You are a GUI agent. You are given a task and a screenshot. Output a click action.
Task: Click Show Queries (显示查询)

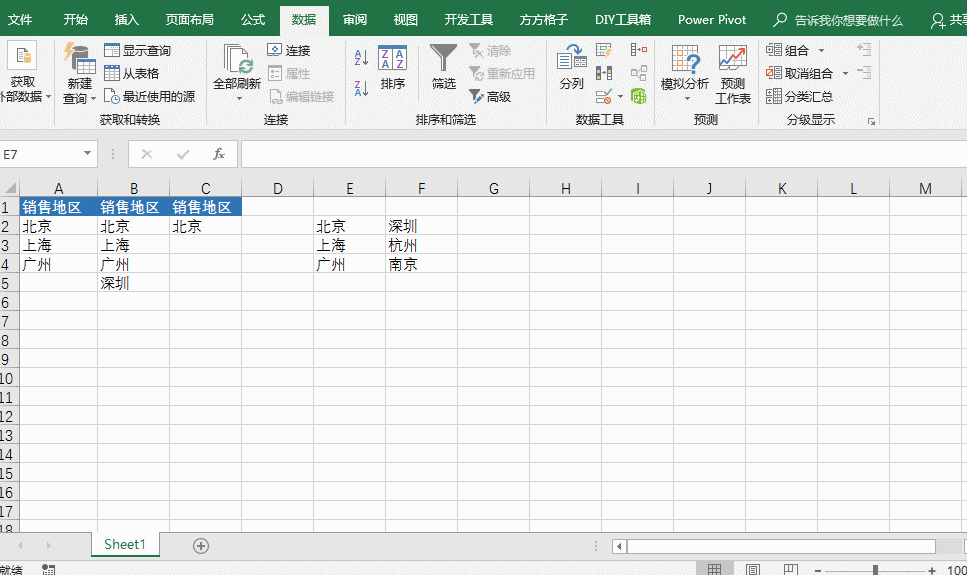coord(138,51)
